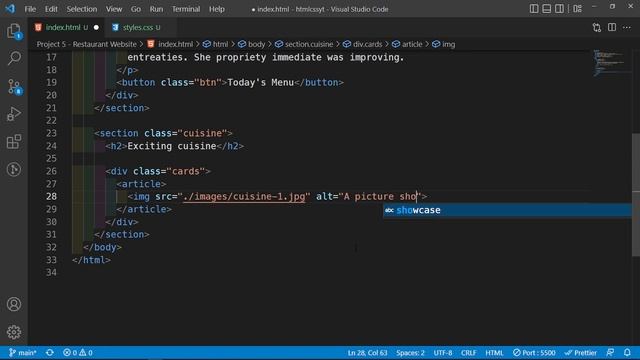Click img breadcrumb element
This screenshot has width=640, height=360.
[x=449, y=44]
